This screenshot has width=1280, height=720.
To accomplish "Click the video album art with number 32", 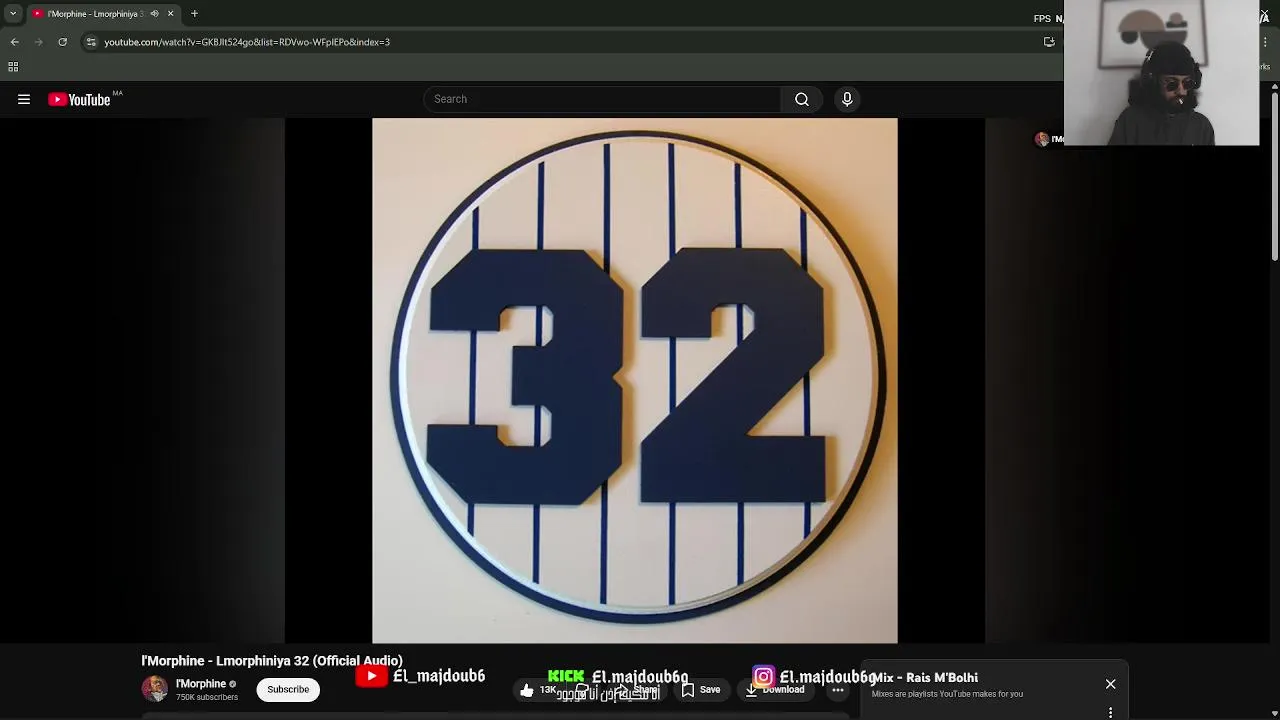I will [635, 381].
